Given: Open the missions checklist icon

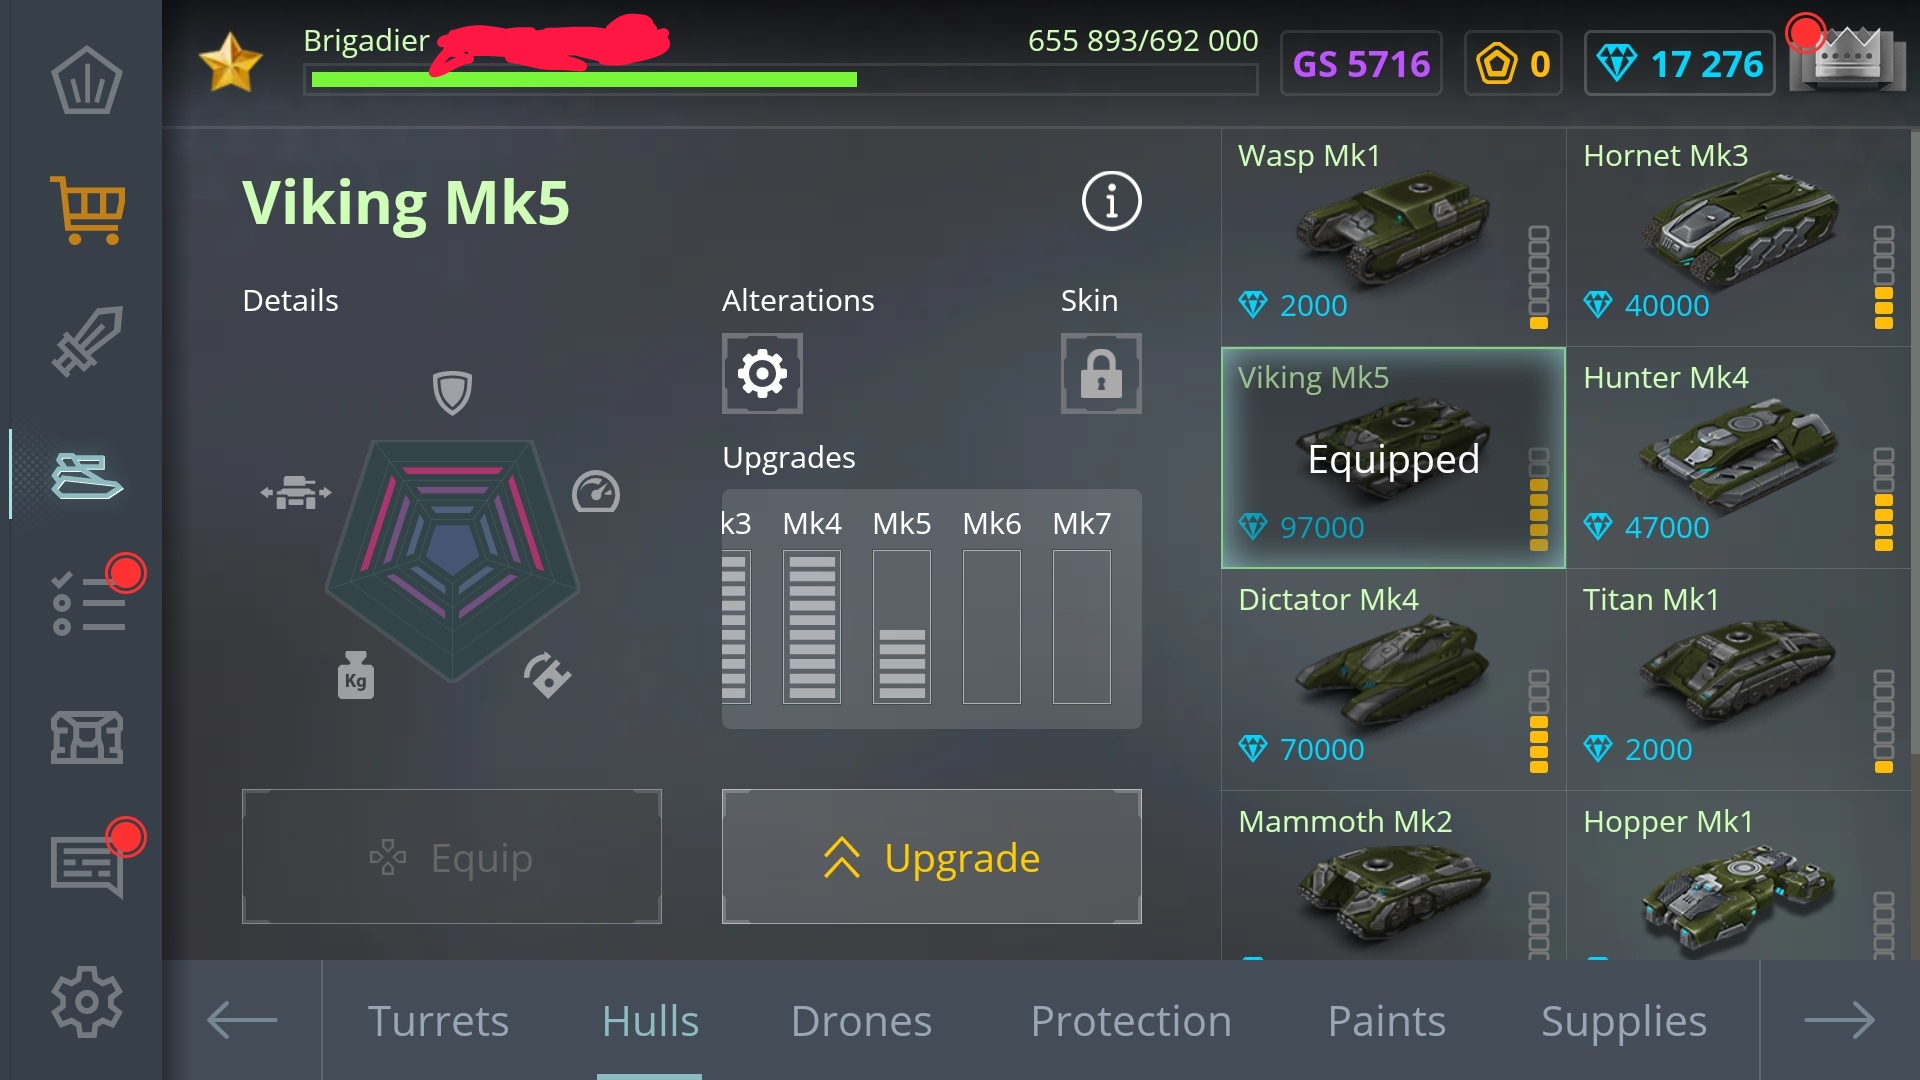Looking at the screenshot, I should click(88, 603).
